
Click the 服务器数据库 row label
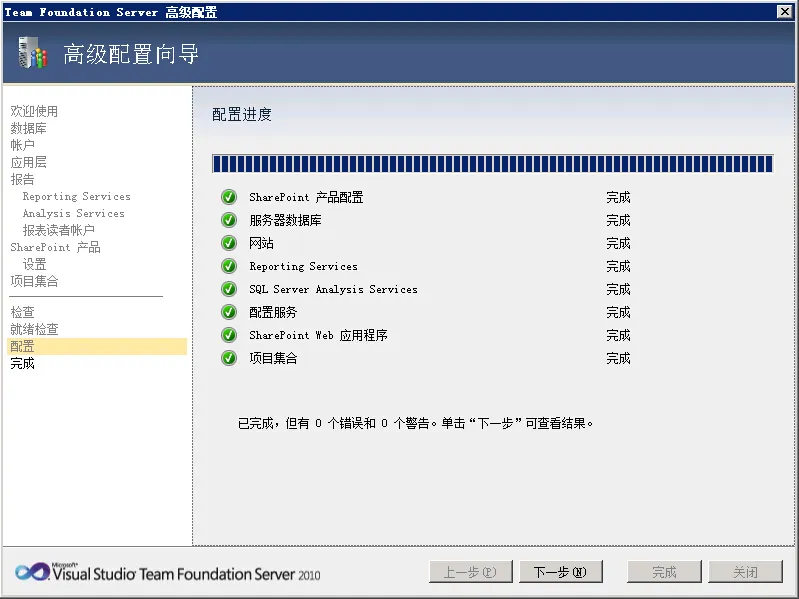(x=285, y=220)
